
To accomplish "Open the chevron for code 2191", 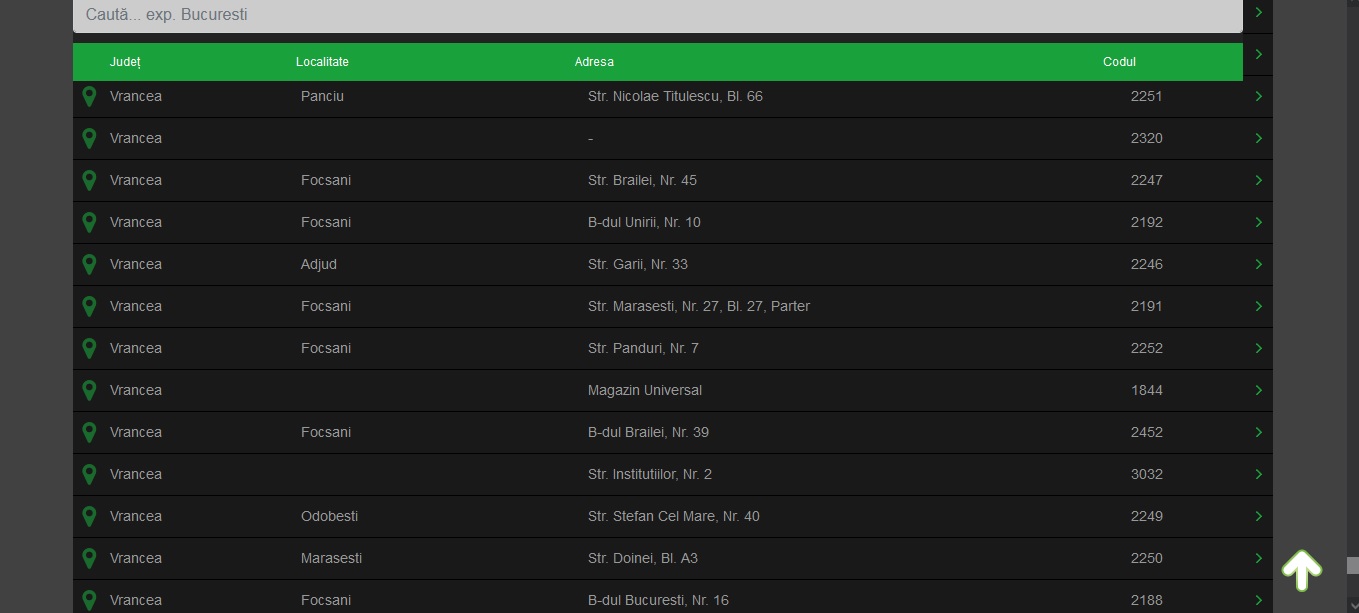I will click(1258, 306).
